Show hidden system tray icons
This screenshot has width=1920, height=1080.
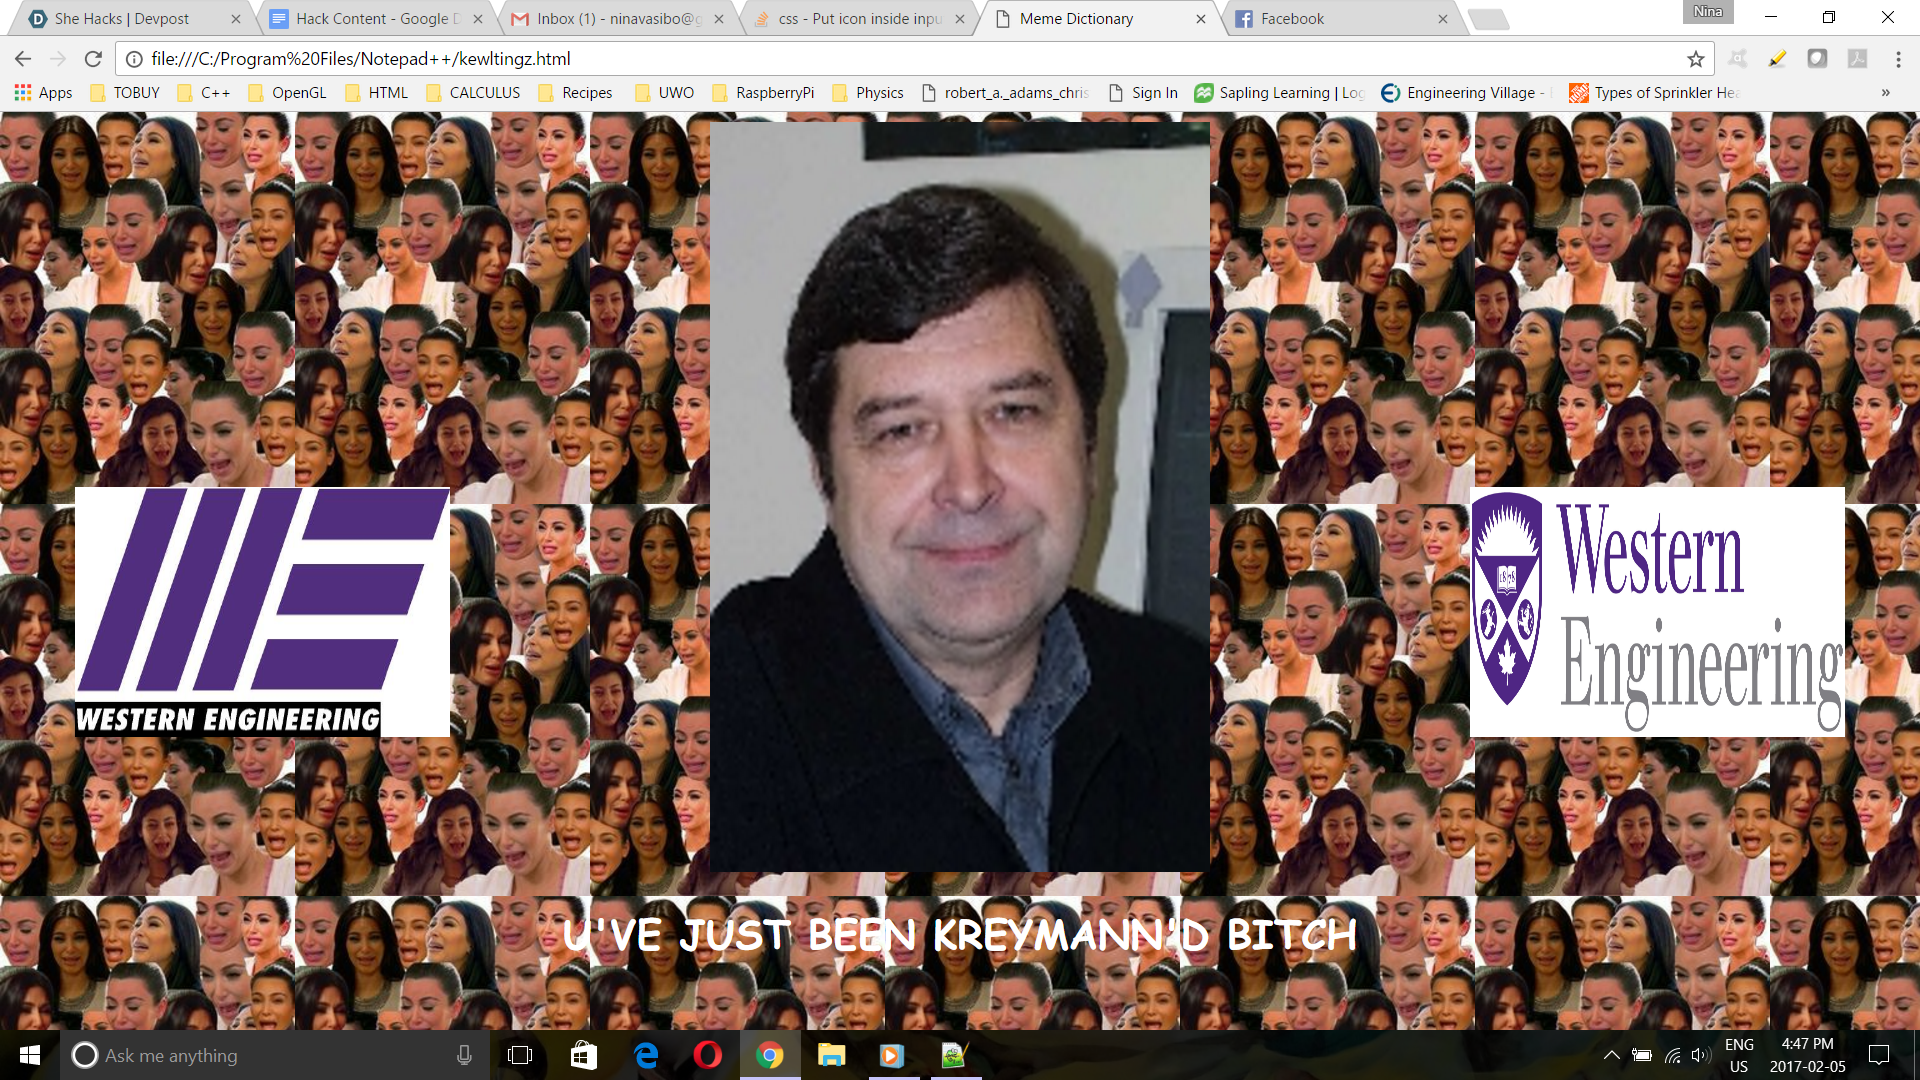1611,1055
